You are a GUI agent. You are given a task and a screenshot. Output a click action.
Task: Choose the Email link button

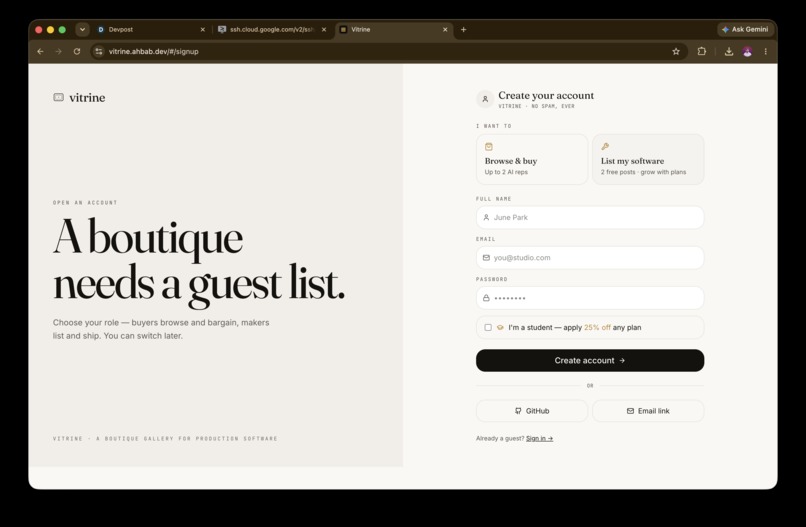[648, 411]
